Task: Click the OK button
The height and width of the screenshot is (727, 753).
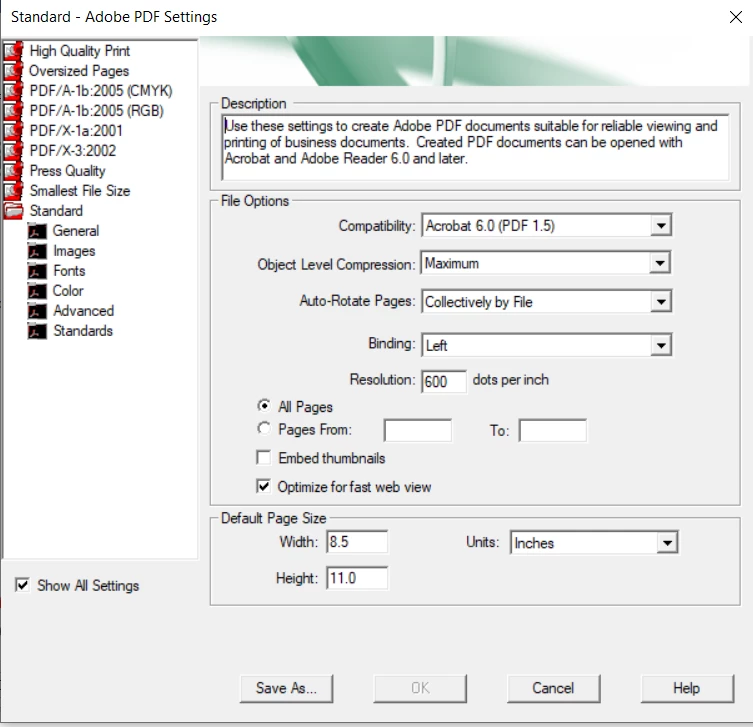Action: pyautogui.click(x=420, y=689)
